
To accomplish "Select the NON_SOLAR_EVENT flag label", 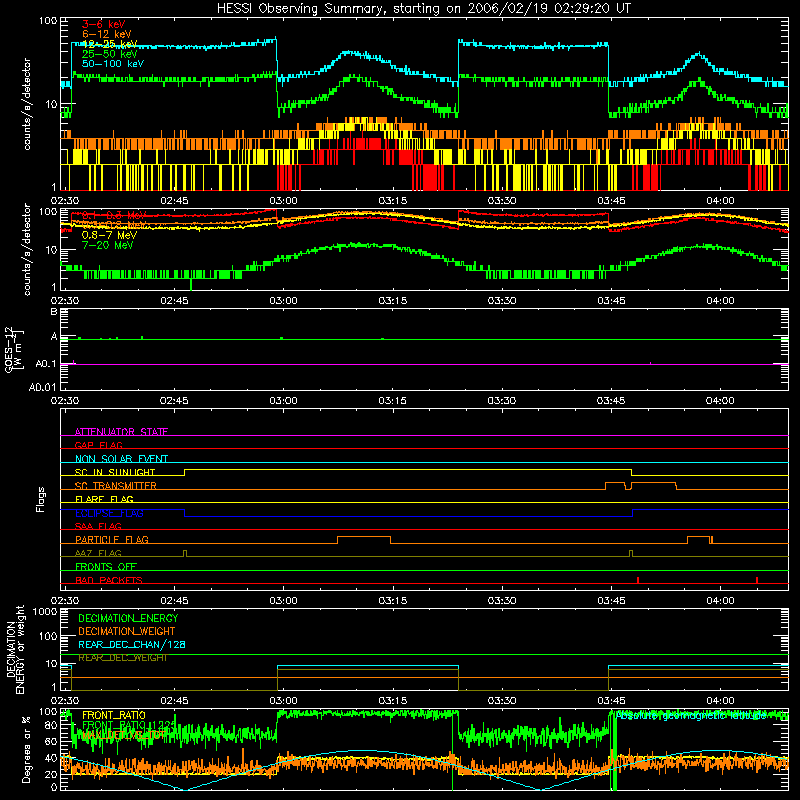I will pyautogui.click(x=121, y=459).
